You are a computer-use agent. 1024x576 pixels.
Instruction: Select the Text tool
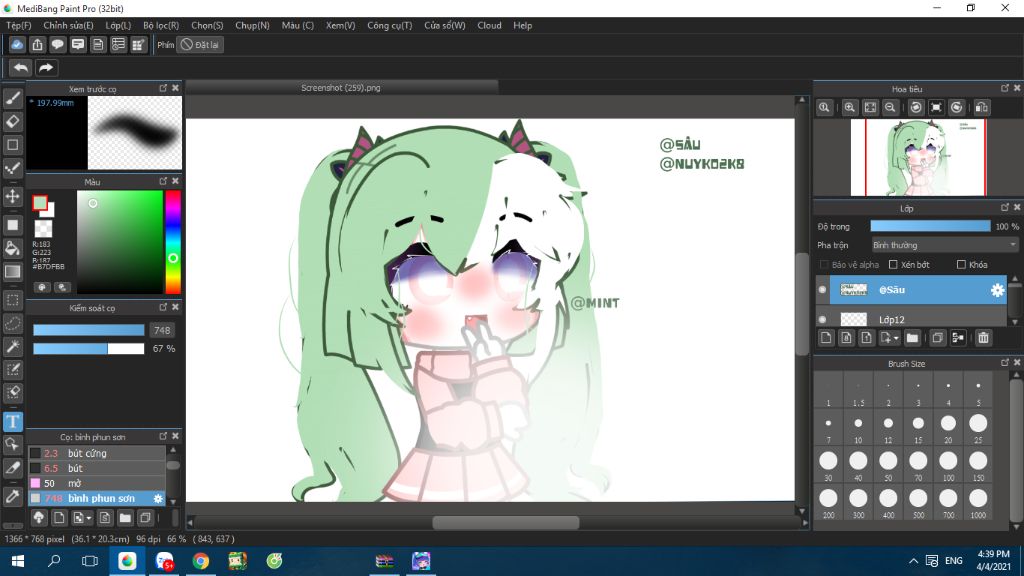coord(12,421)
